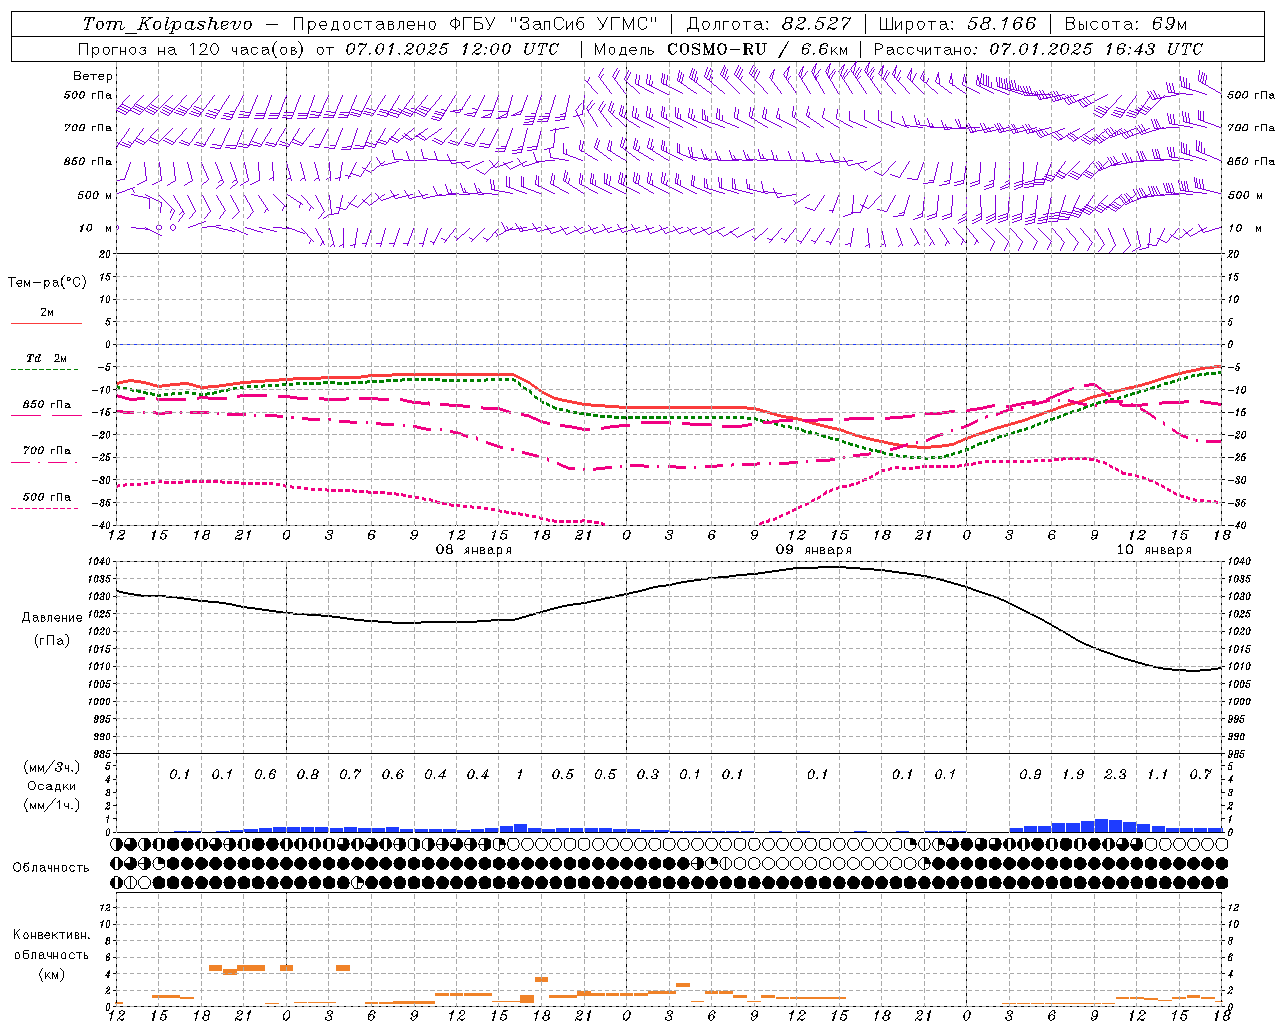Viewport: 1280px width, 1024px height.
Task: Click the 1.1 precipitation value
Action: pyautogui.click(x=1157, y=775)
